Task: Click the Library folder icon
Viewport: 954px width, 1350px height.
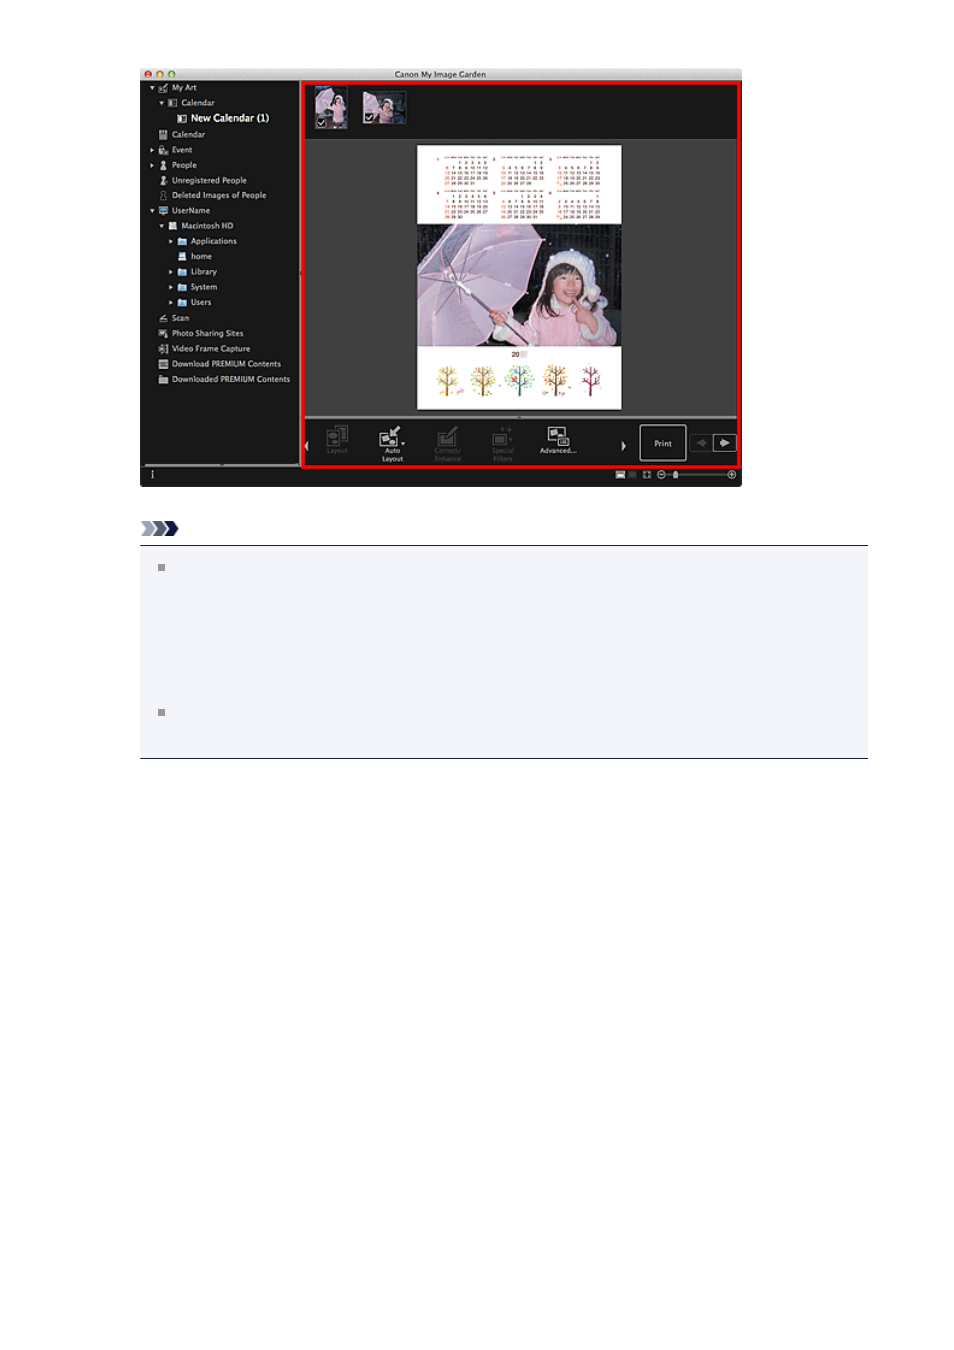Action: click(182, 272)
